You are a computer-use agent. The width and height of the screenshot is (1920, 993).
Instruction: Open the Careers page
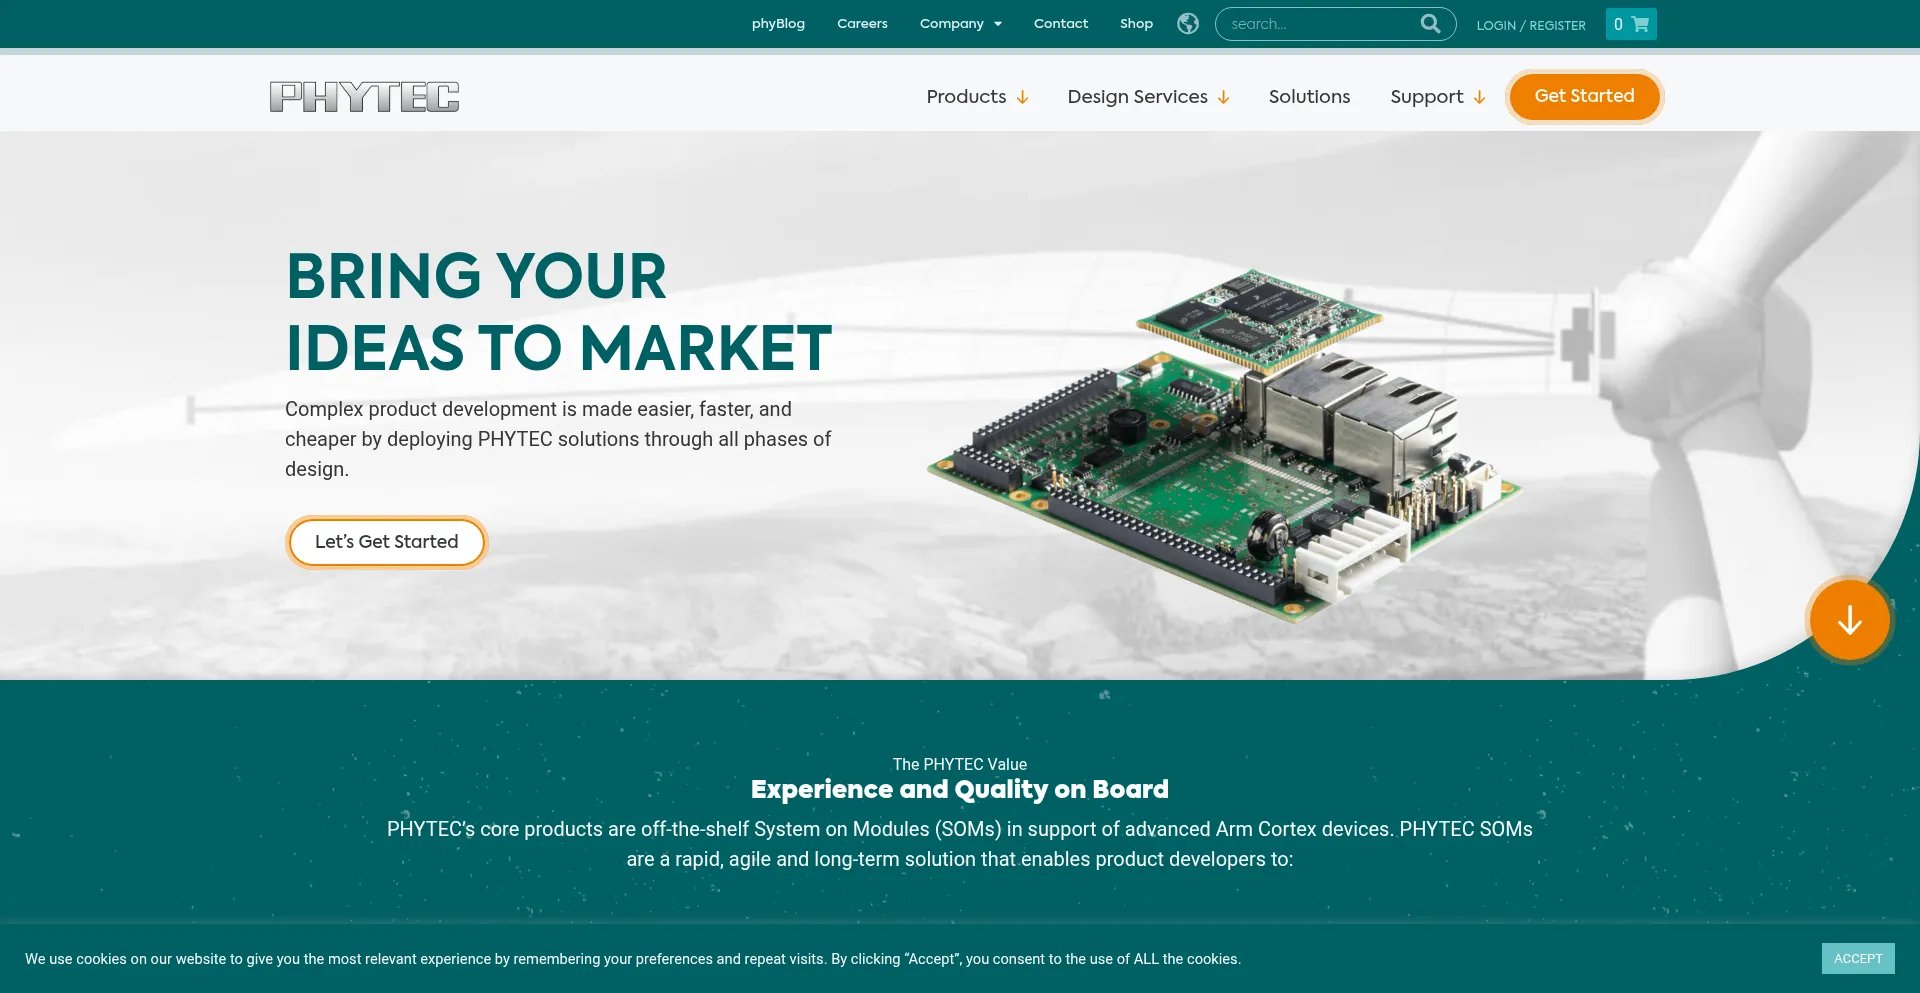click(x=861, y=23)
